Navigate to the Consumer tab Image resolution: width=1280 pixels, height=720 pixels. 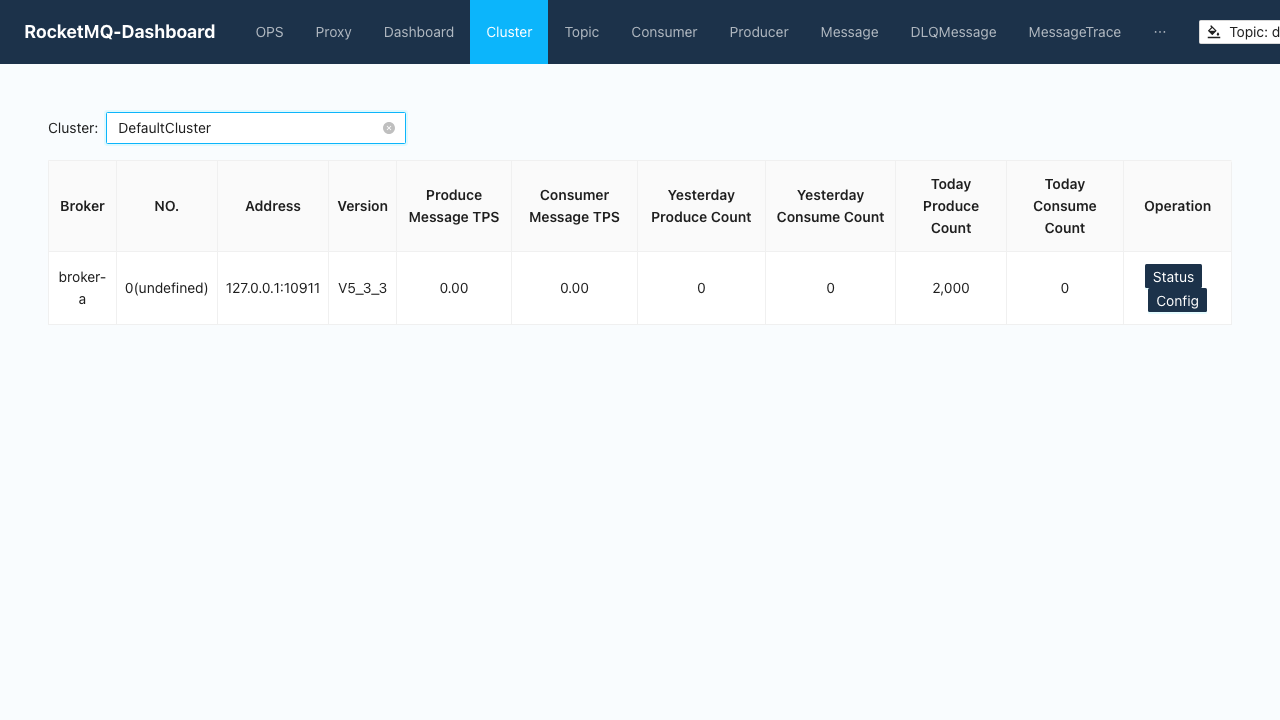coord(664,32)
